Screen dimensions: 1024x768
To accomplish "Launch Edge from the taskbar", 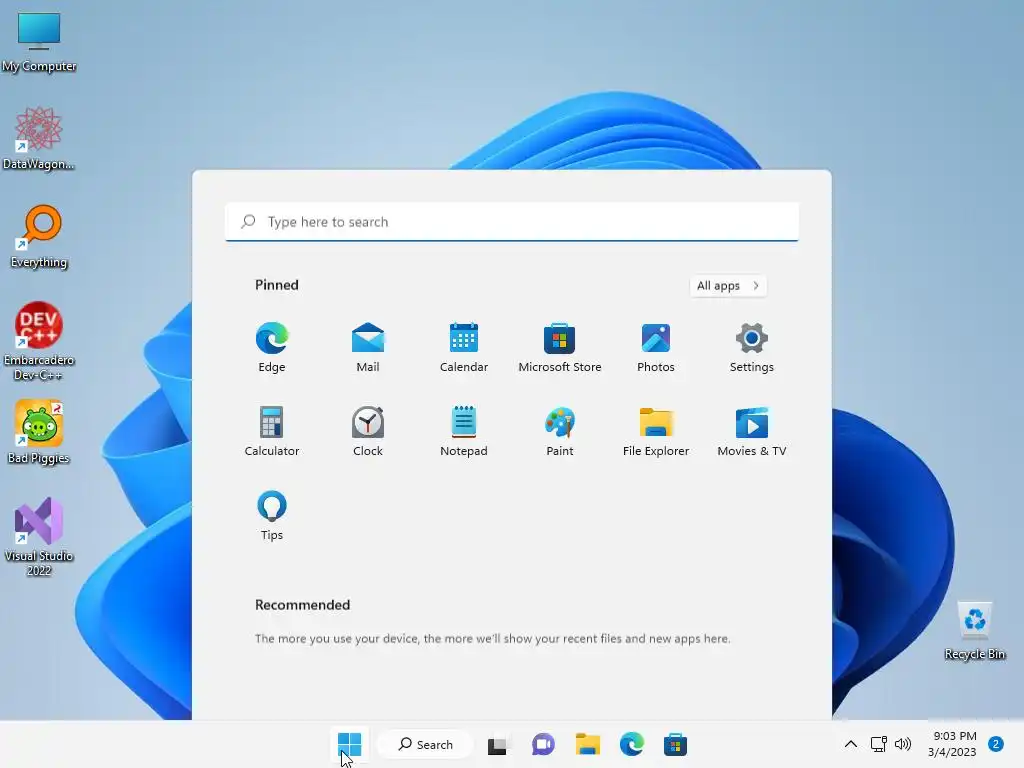I will pyautogui.click(x=632, y=744).
